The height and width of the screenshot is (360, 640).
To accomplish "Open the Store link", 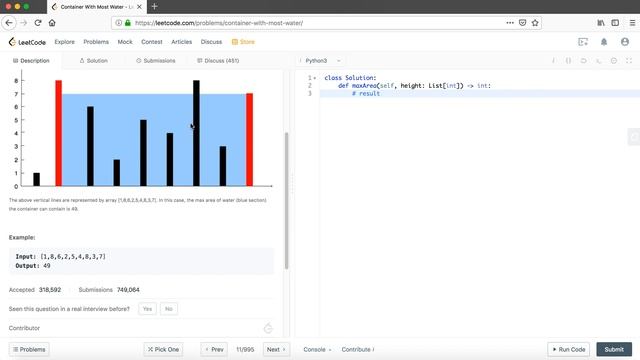I will point(243,42).
